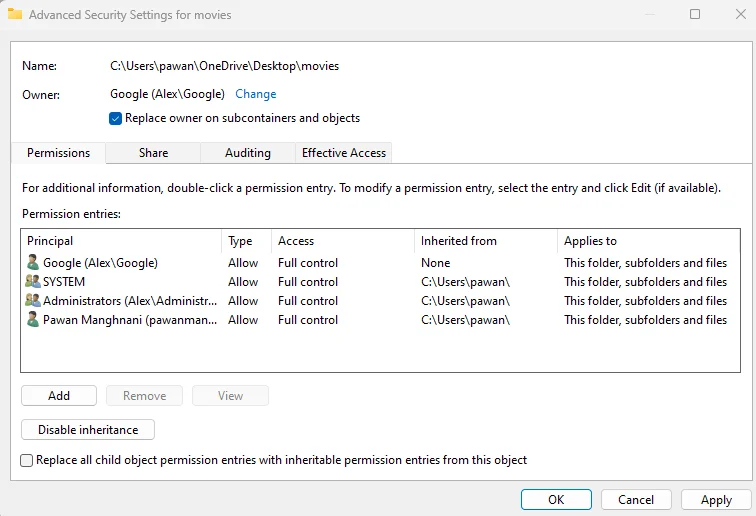Click the folder path next to Name
The width and height of the screenshot is (756, 516).
225,66
